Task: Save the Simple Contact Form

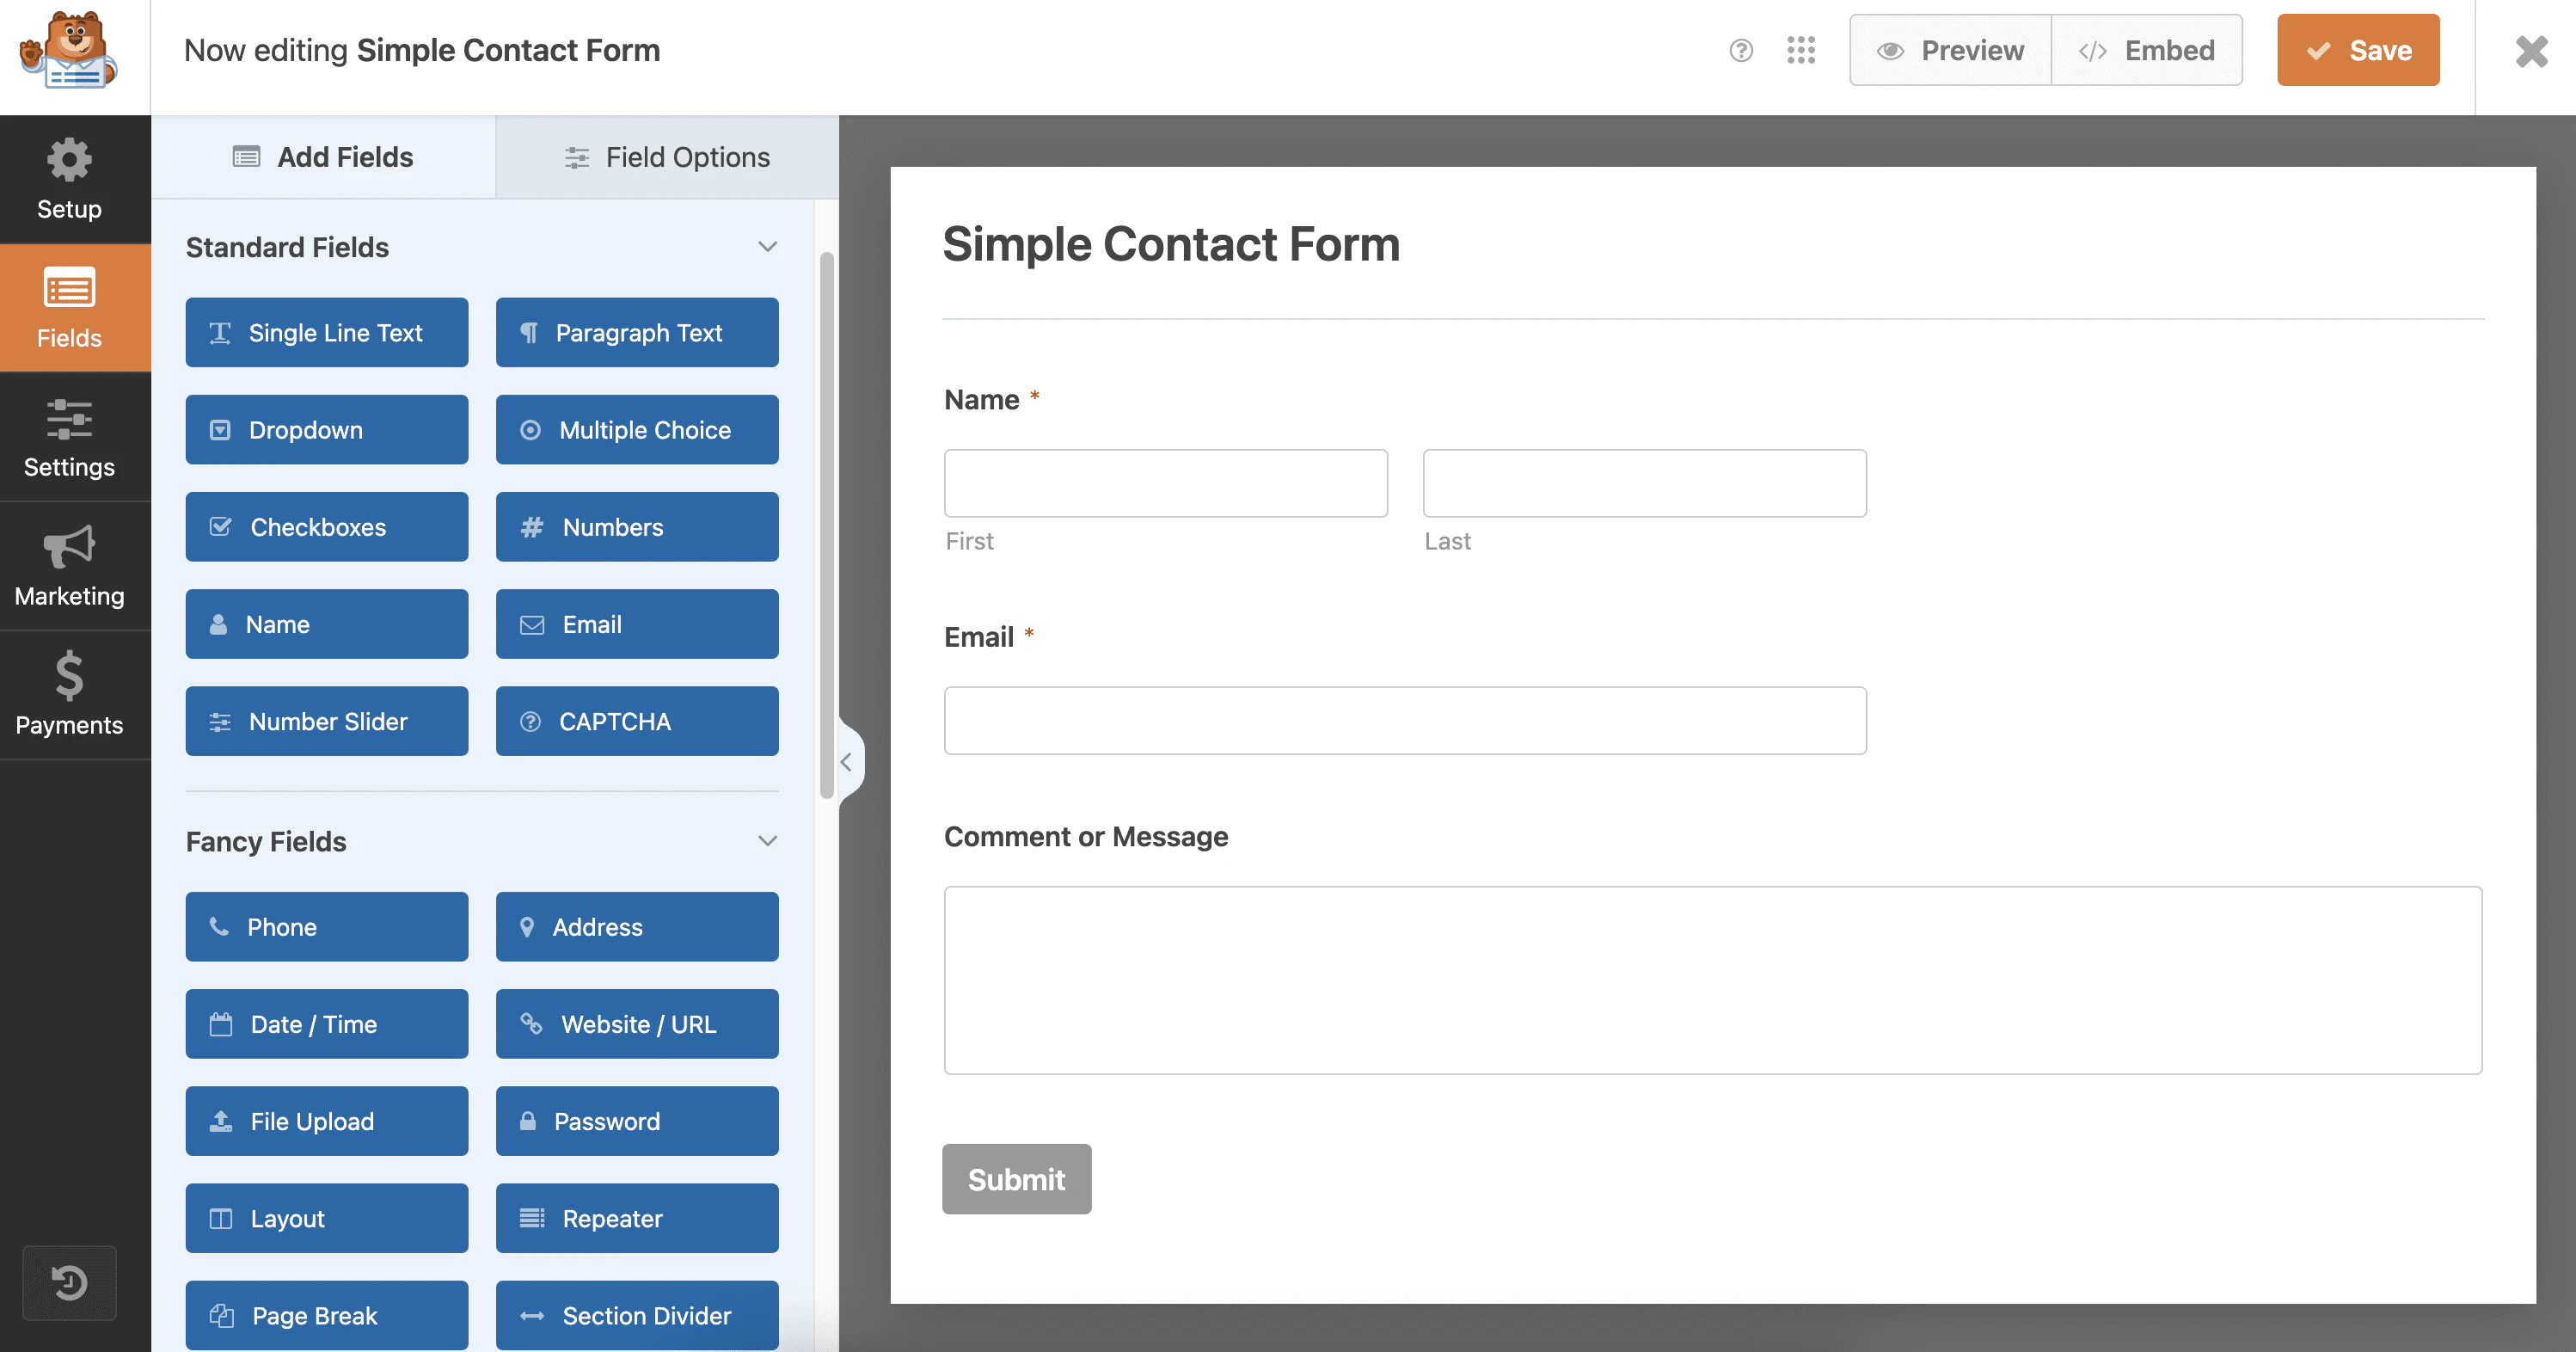Action: tap(2358, 49)
